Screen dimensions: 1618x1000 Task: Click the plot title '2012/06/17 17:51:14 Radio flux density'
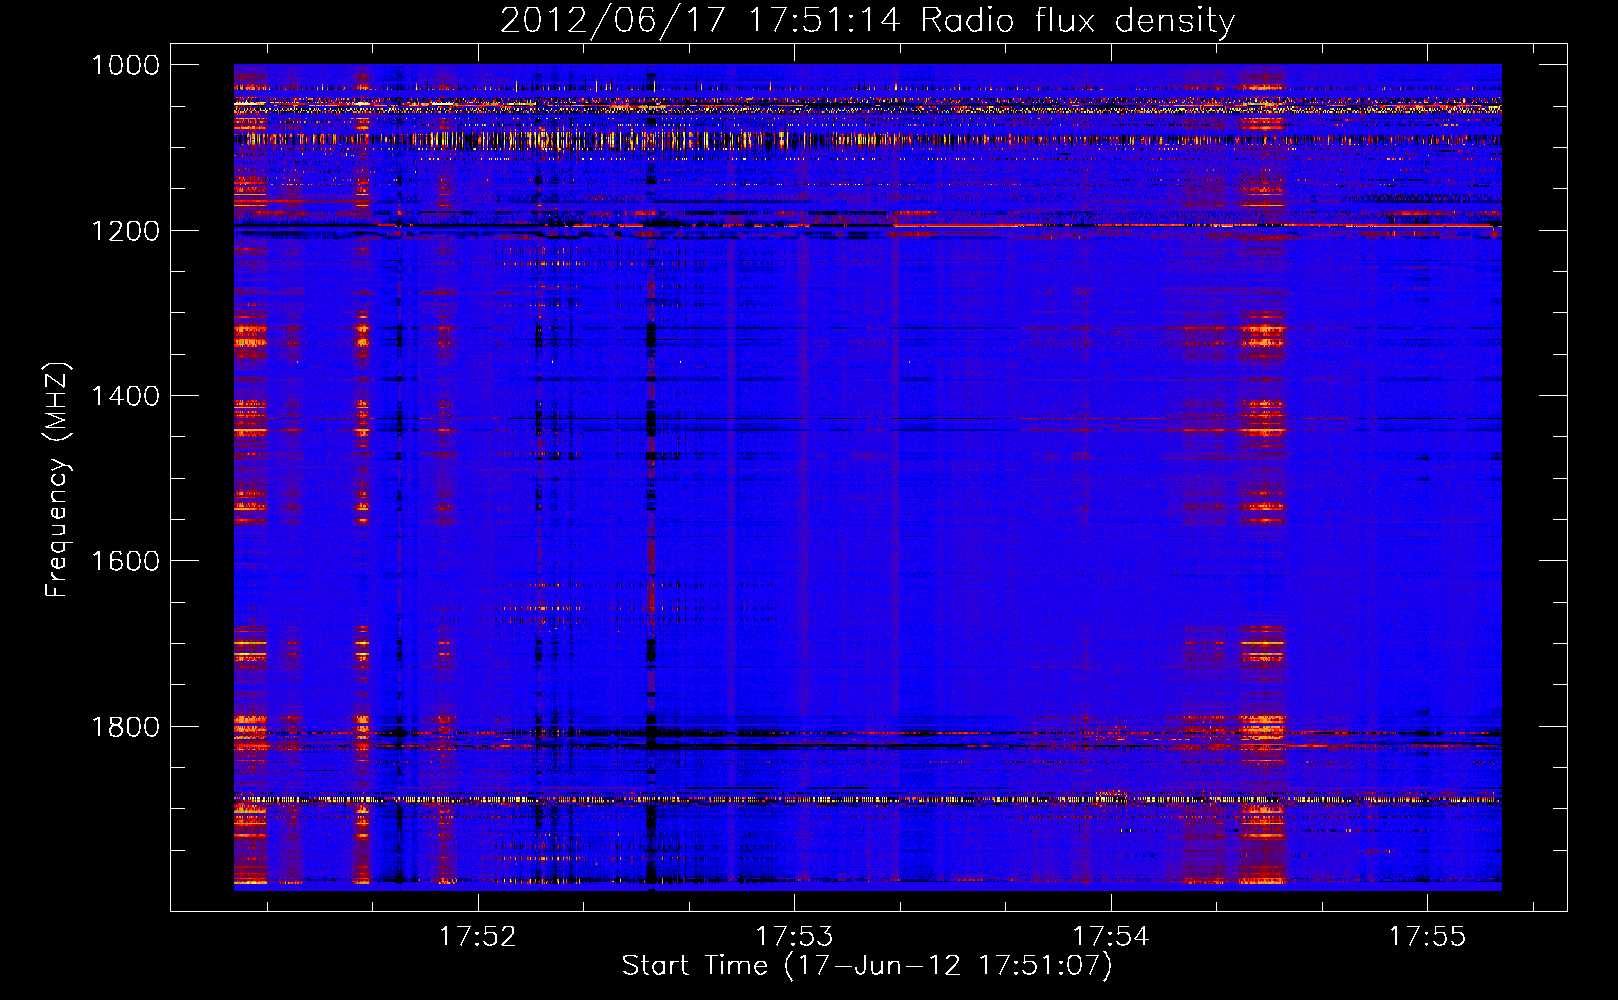[x=867, y=21]
